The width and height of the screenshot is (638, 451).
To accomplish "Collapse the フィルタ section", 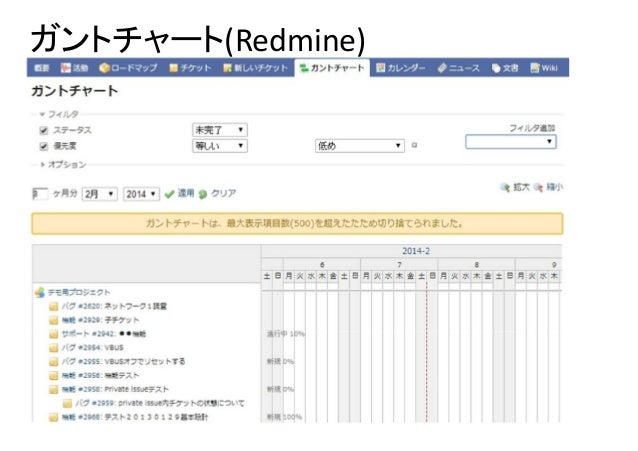I will click(x=59, y=114).
